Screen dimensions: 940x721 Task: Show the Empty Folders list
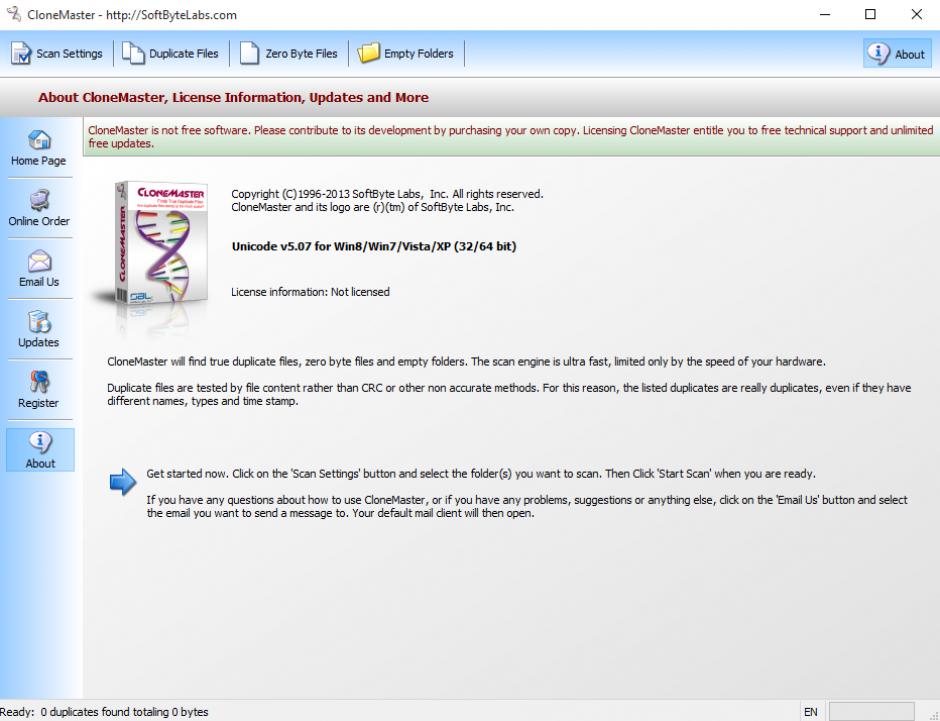pyautogui.click(x=406, y=54)
